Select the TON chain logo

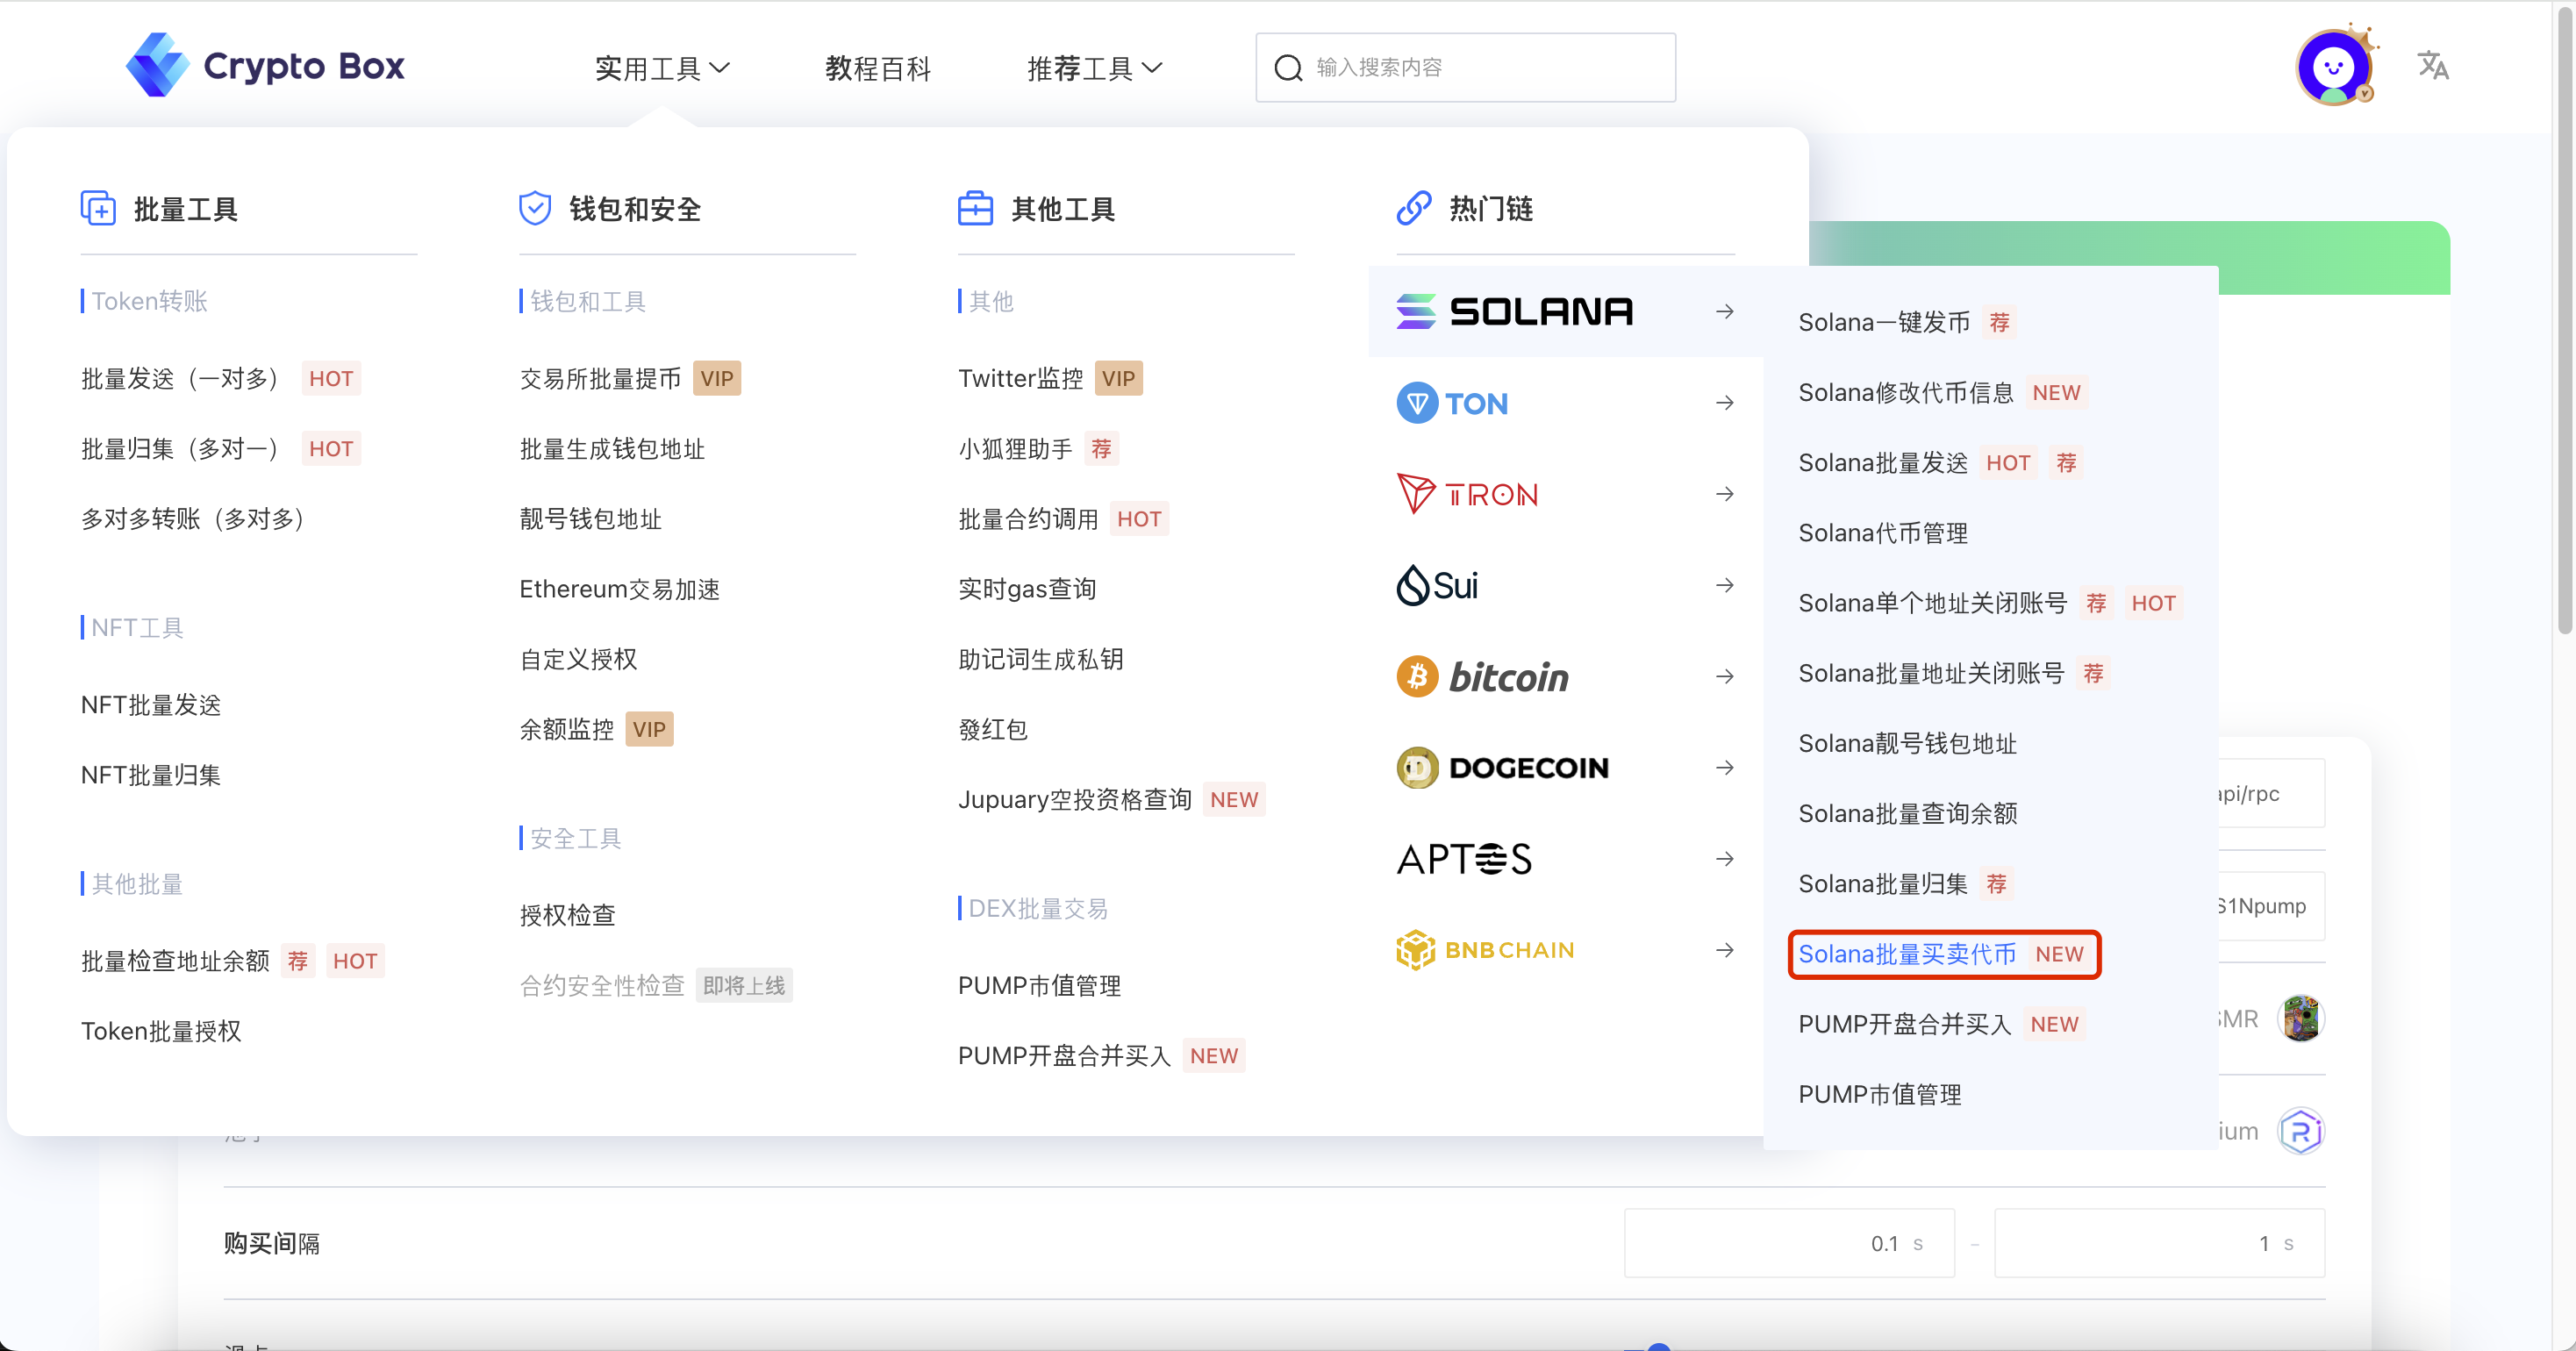1451,403
